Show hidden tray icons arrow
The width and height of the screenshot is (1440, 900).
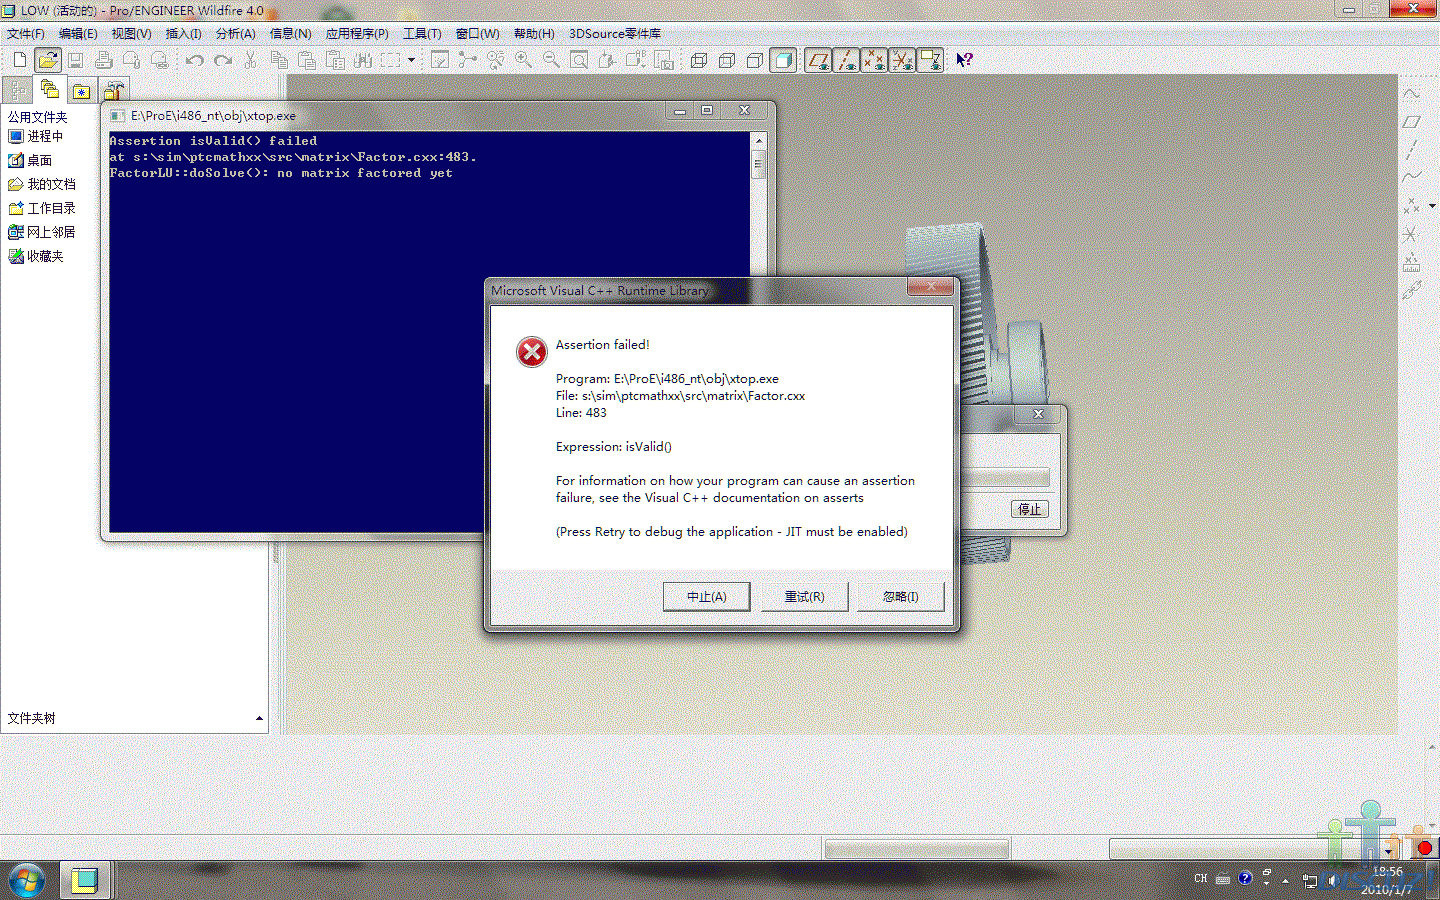click(1286, 881)
